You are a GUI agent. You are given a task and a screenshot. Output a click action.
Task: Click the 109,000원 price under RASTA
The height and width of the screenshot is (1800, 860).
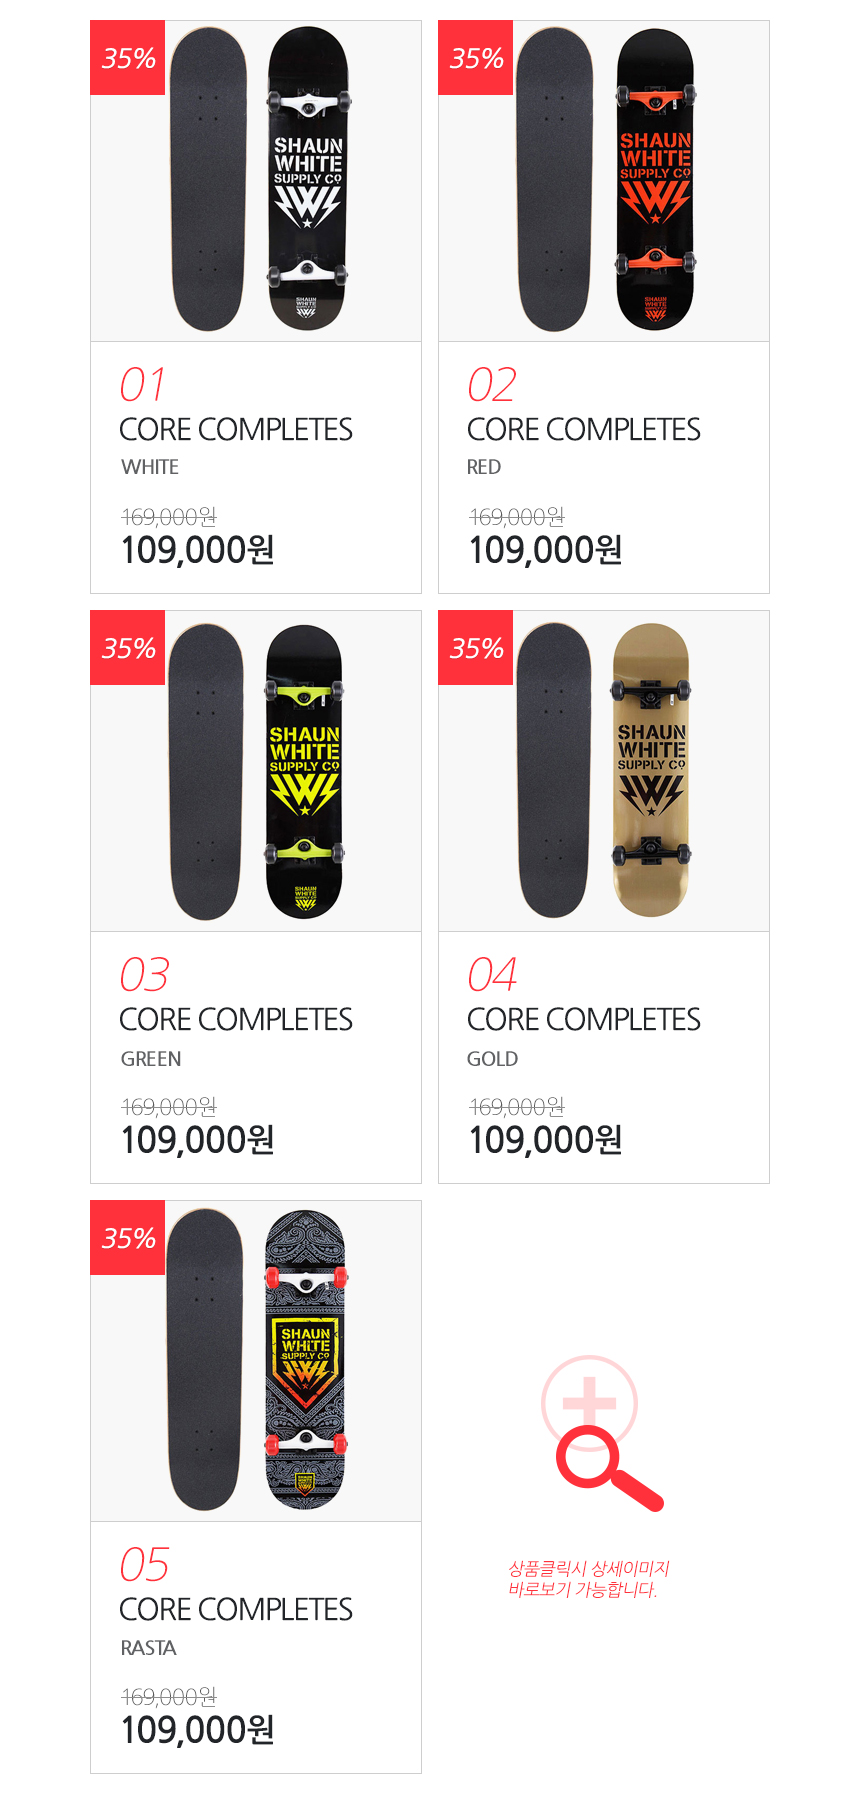point(198,1730)
